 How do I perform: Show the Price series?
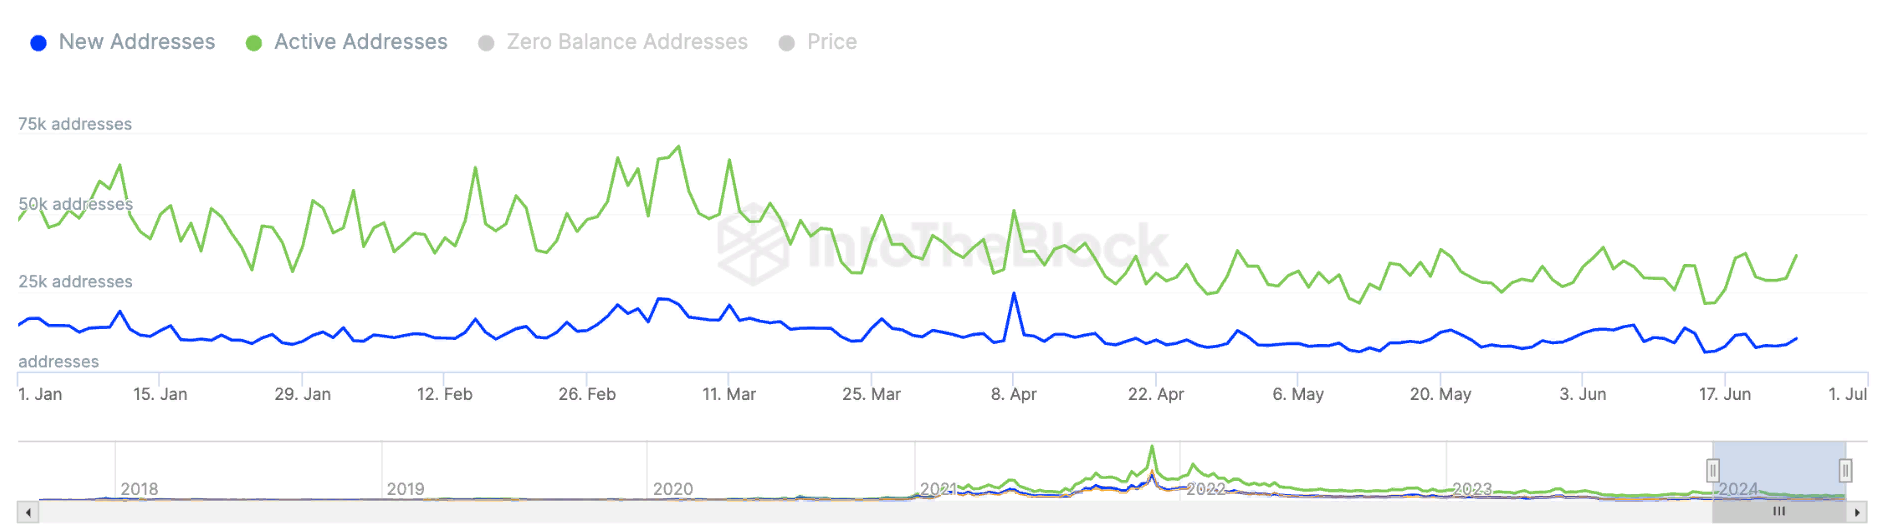coord(831,42)
